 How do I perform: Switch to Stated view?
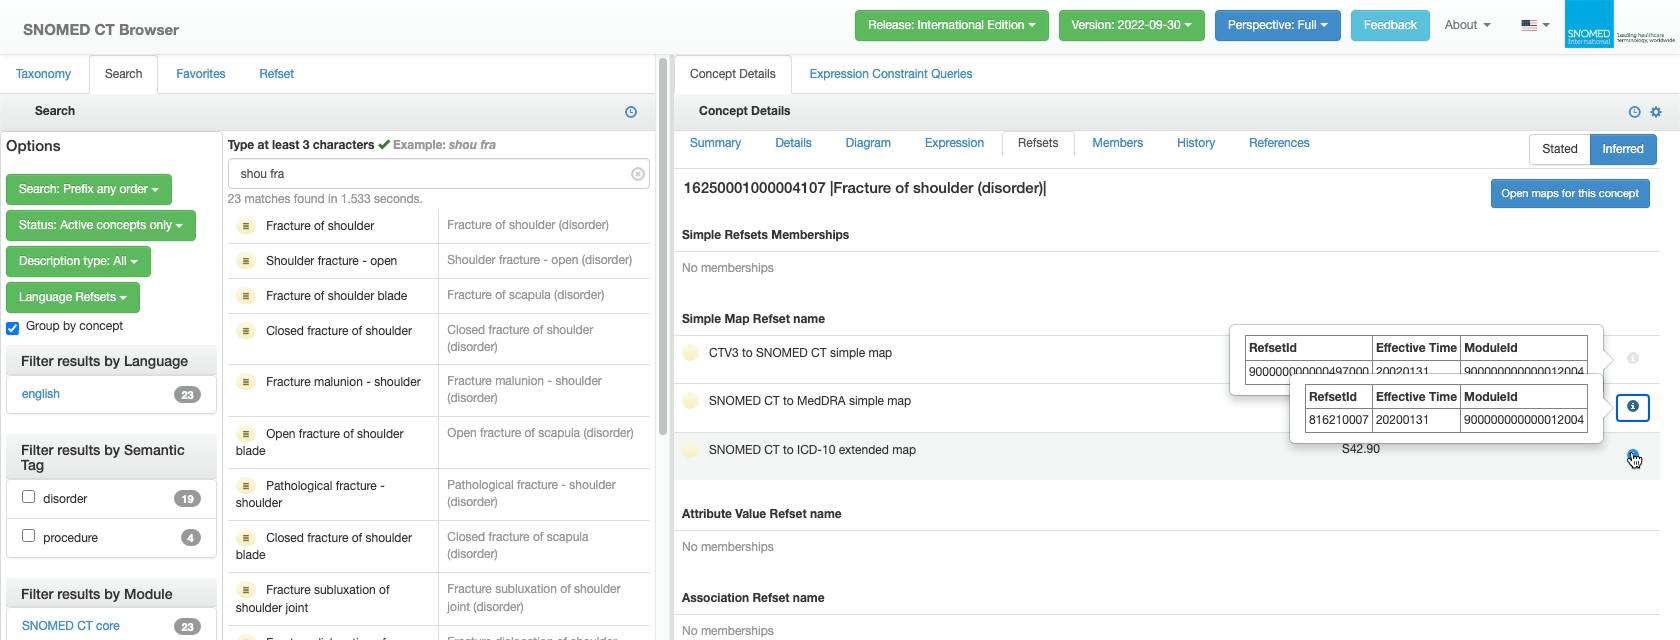coord(1559,149)
